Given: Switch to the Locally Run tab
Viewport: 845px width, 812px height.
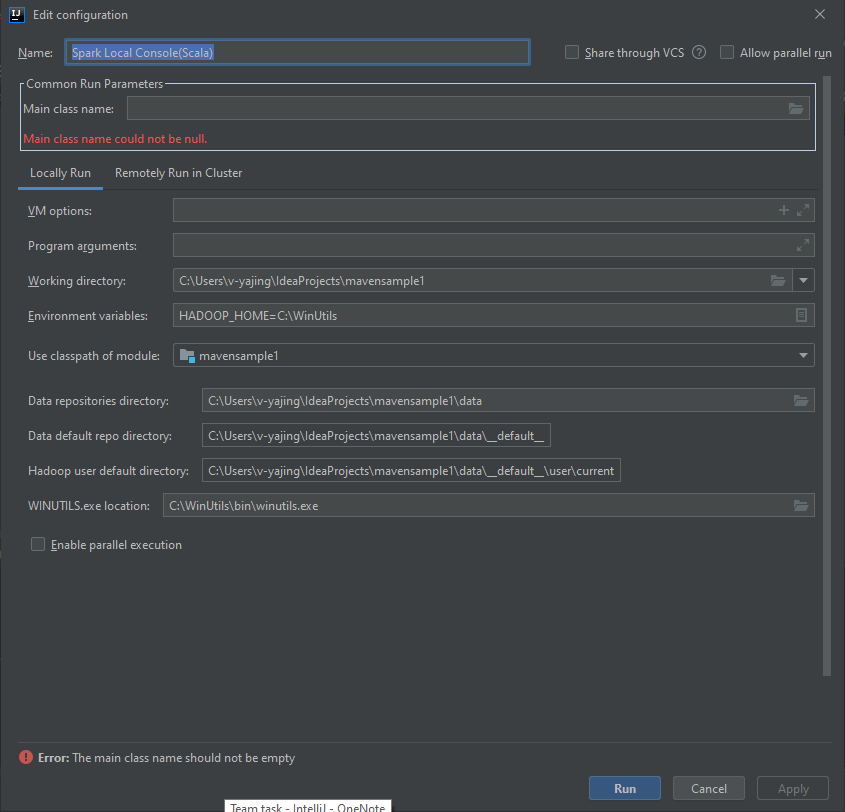Looking at the screenshot, I should tap(59, 172).
